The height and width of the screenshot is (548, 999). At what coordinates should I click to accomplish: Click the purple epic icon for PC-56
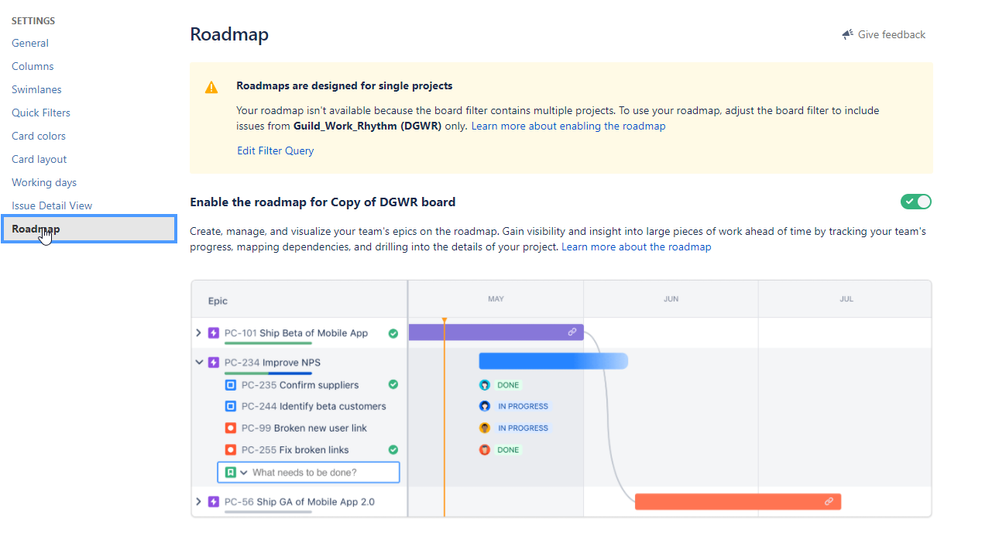[214, 502]
